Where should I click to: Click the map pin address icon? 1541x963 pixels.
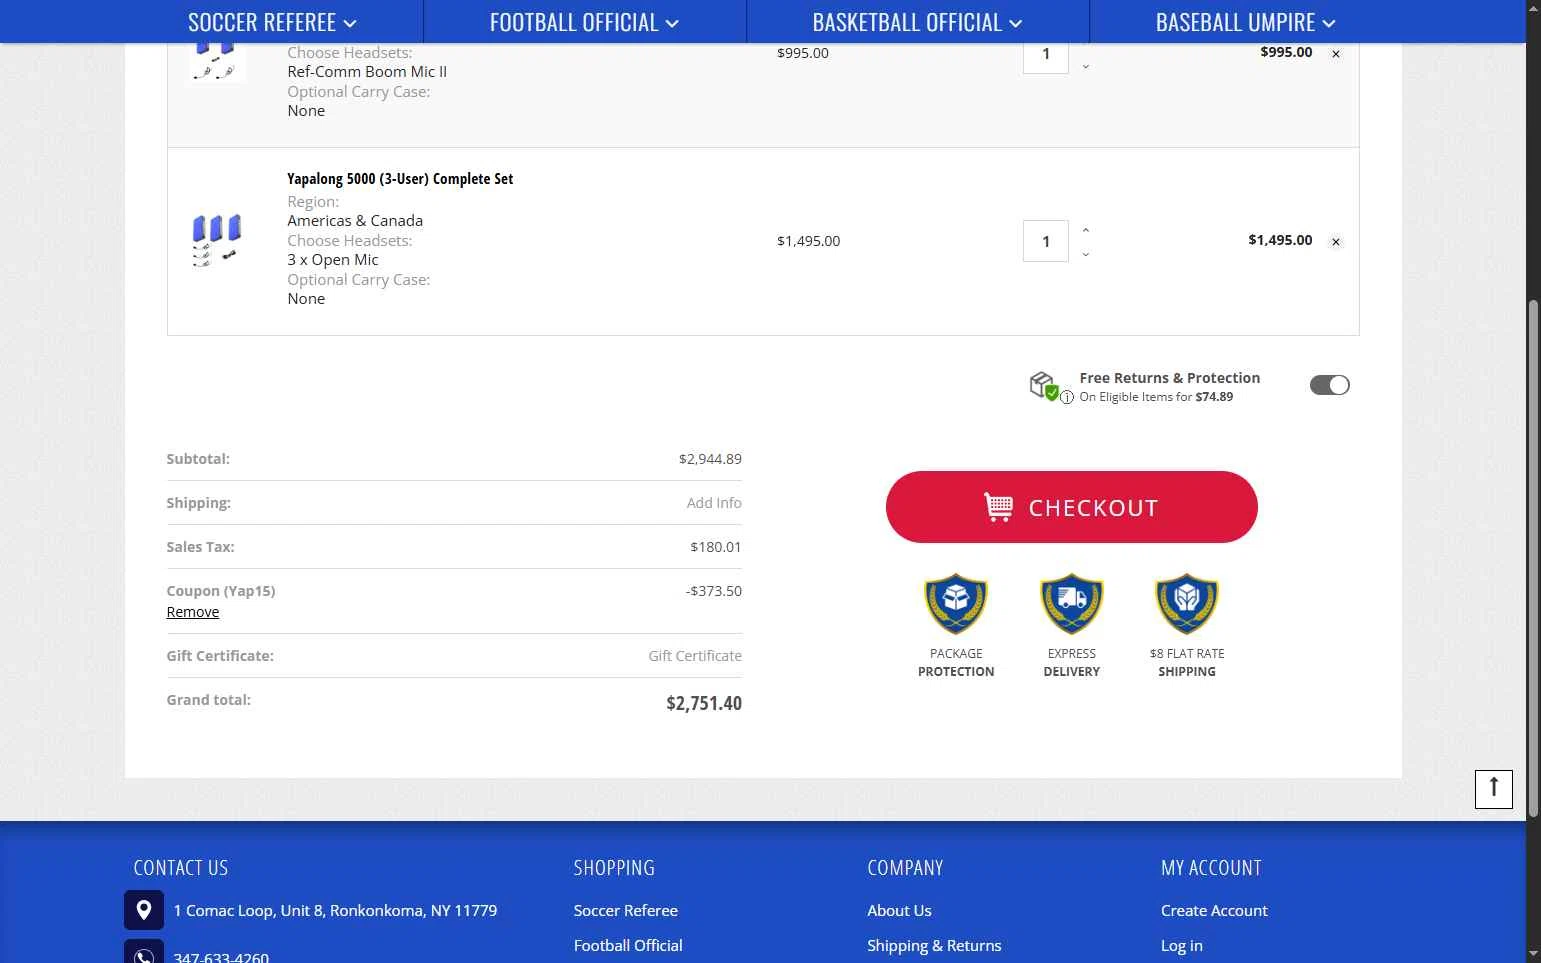coord(144,910)
